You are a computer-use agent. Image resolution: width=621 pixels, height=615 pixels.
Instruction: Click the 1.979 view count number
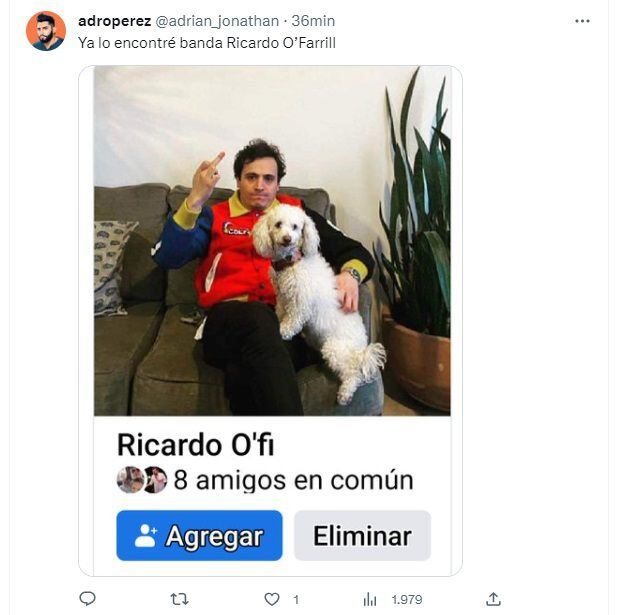[x=407, y=600]
